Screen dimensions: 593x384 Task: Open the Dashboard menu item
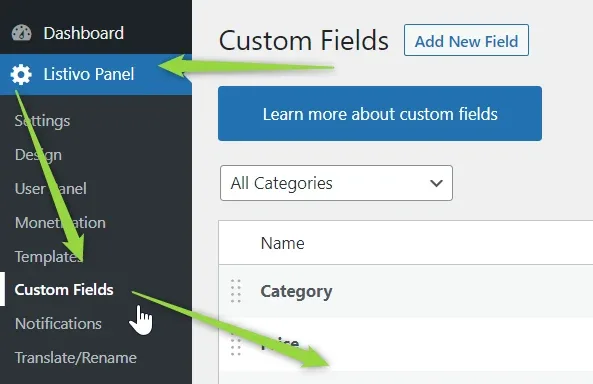click(x=84, y=33)
